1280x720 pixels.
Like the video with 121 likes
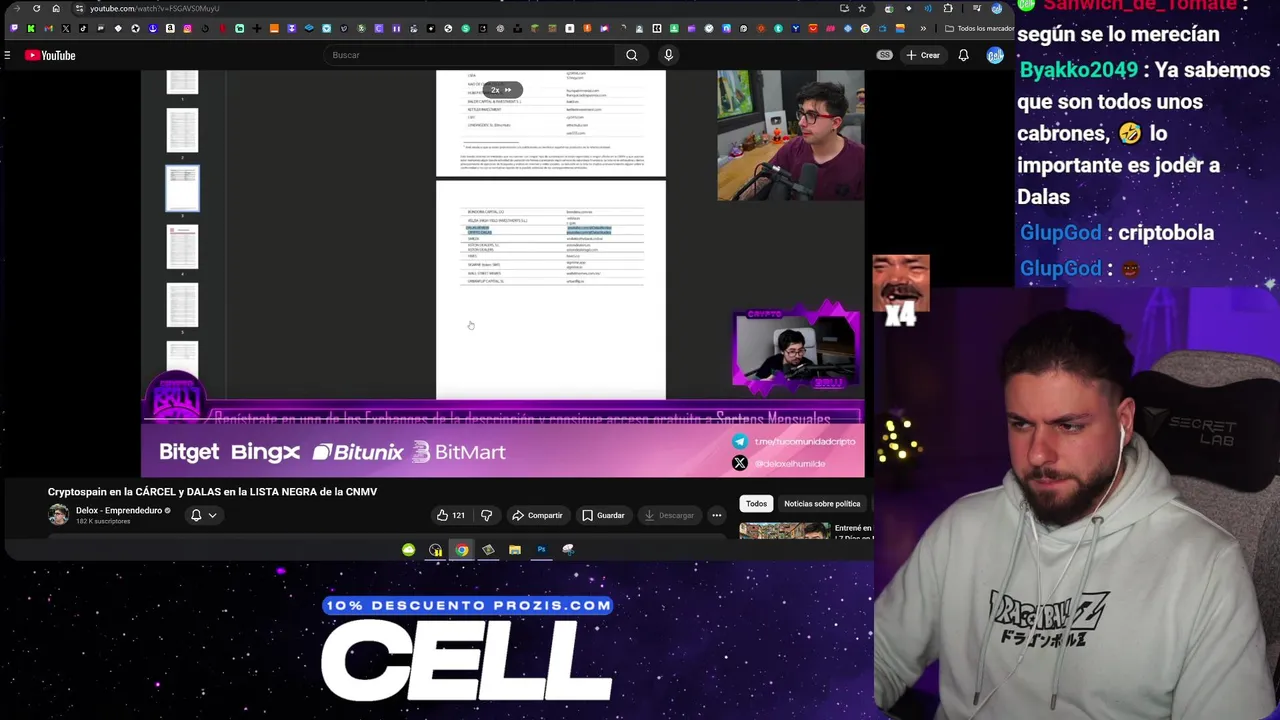pos(450,515)
